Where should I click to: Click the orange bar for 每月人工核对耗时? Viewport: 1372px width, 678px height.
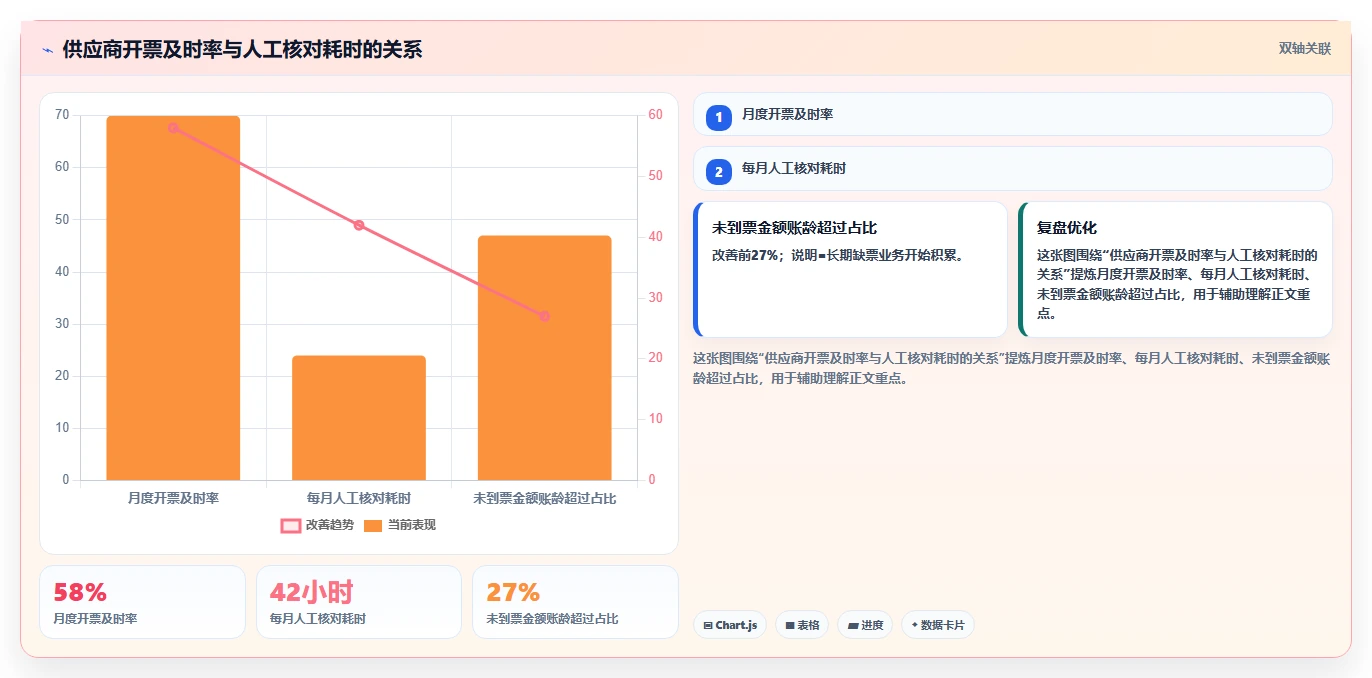coord(359,418)
